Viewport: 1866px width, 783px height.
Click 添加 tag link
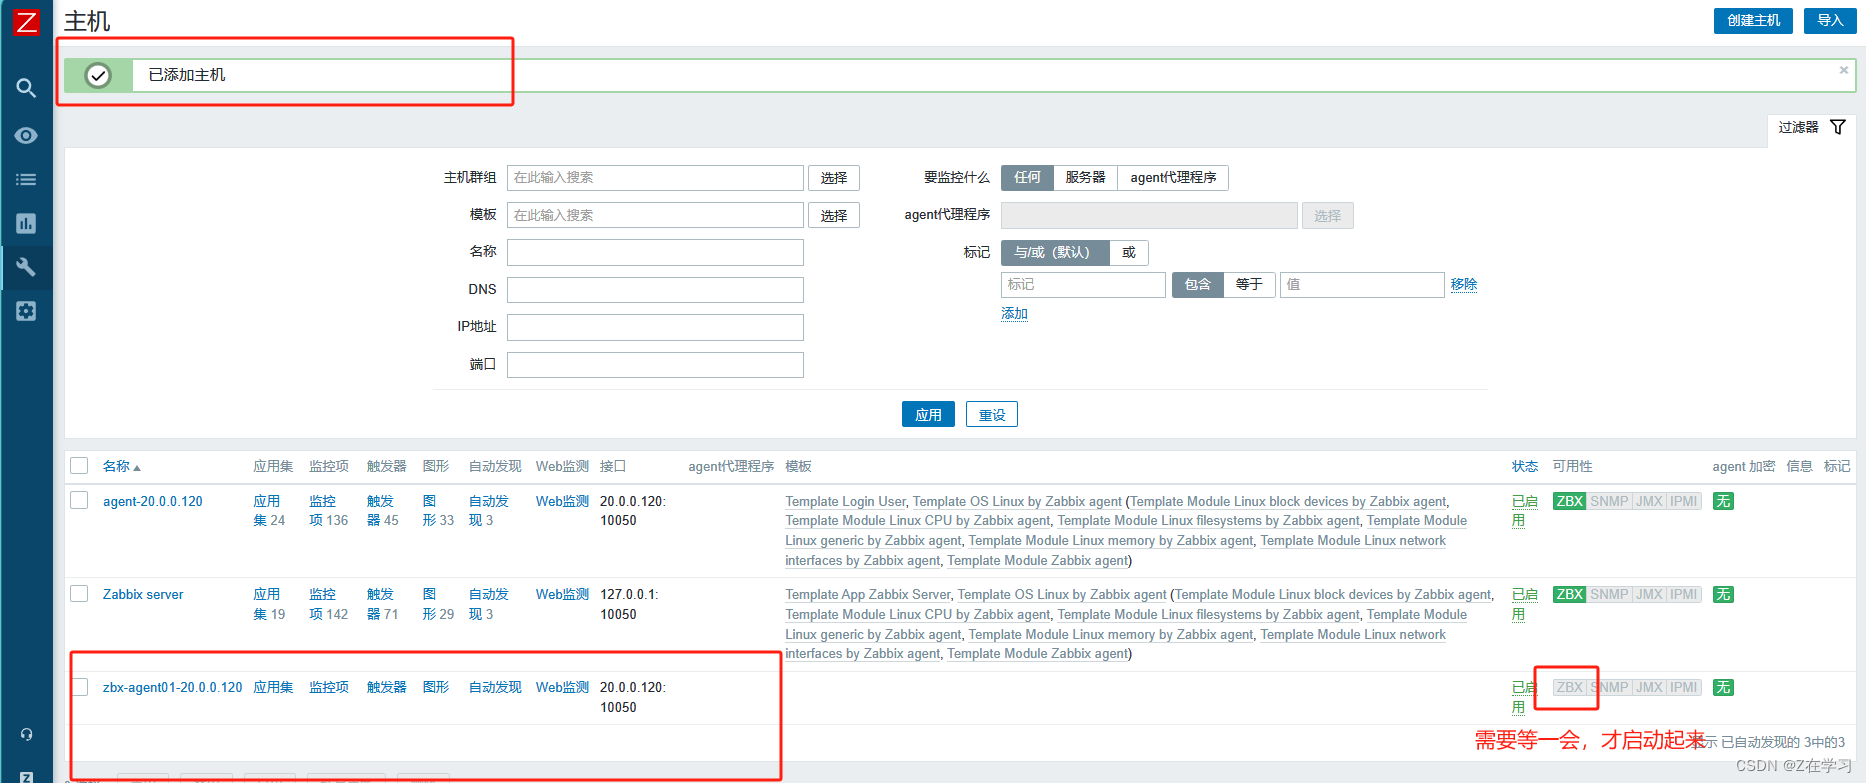[x=1015, y=313]
